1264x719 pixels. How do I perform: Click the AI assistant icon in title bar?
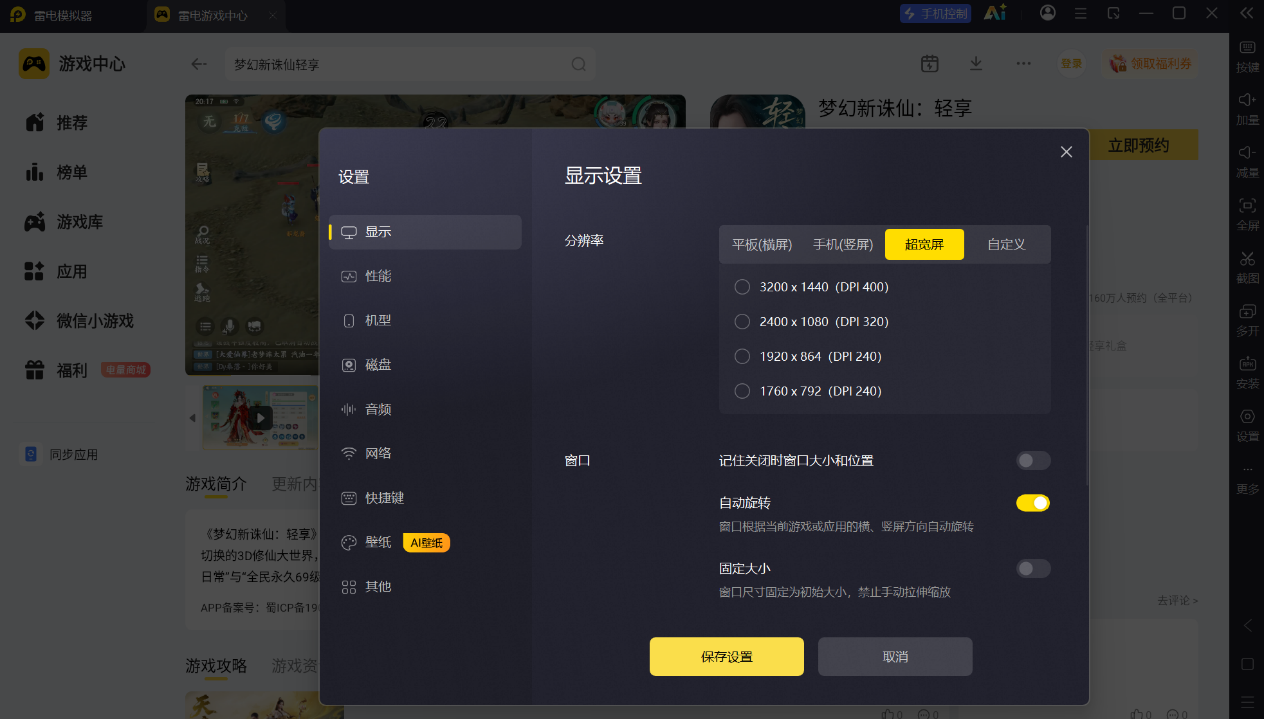point(994,13)
